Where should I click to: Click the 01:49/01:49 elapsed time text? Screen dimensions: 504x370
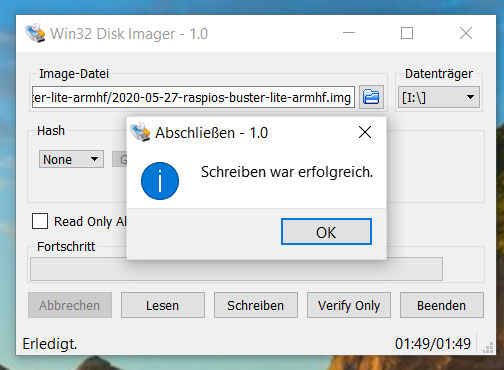click(433, 344)
